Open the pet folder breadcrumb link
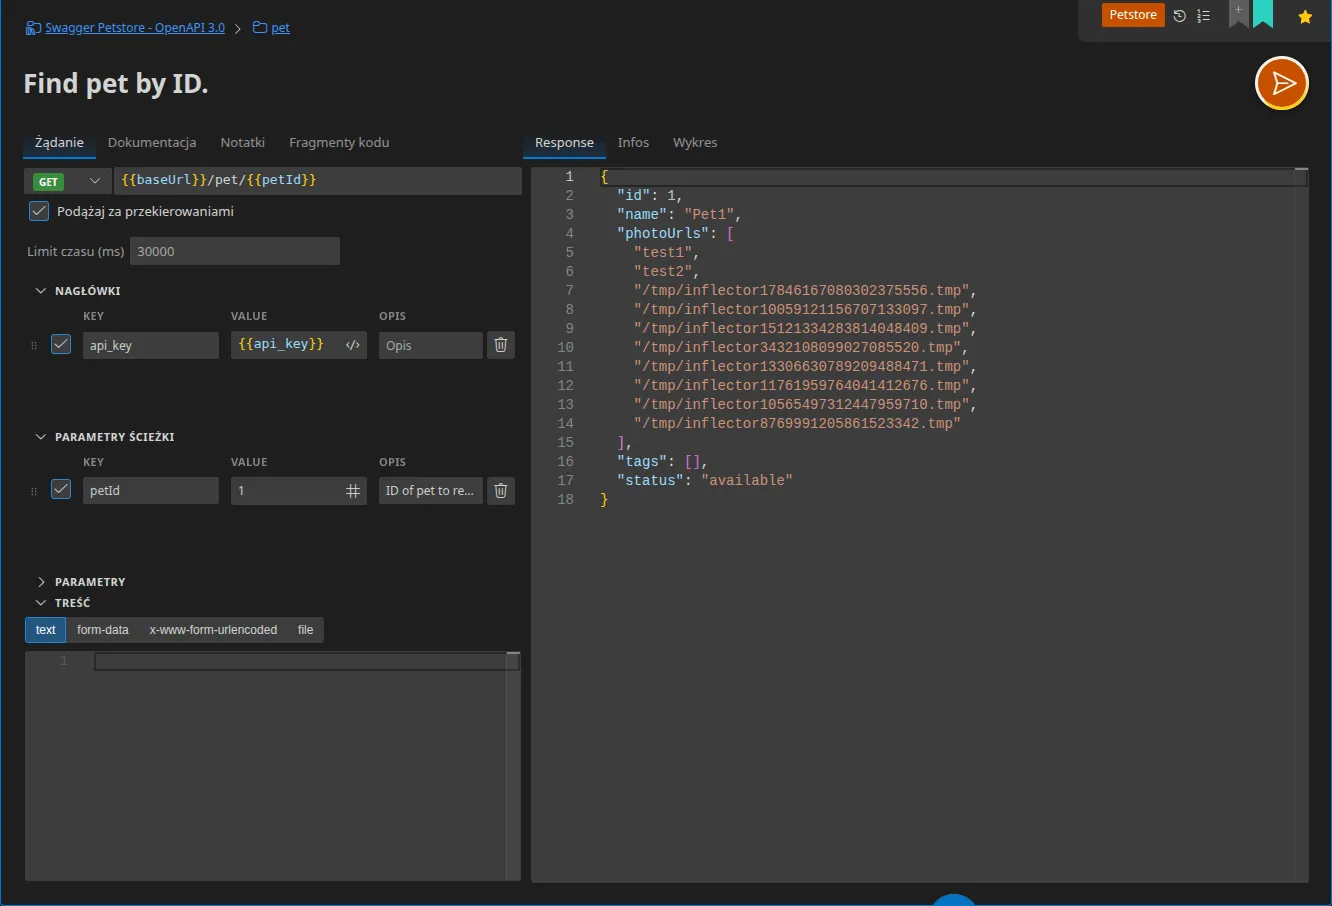The image size is (1332, 906). tap(281, 28)
